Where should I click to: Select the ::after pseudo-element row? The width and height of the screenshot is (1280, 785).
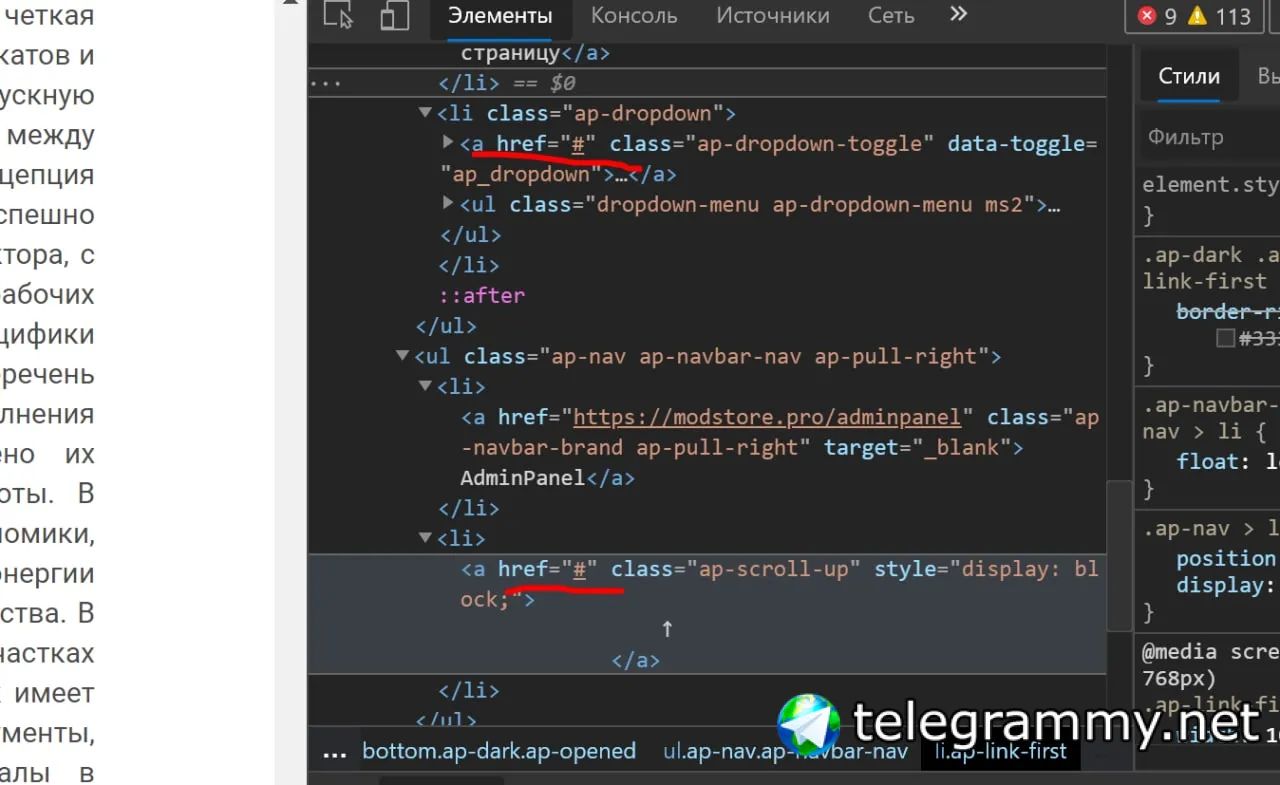tap(482, 295)
